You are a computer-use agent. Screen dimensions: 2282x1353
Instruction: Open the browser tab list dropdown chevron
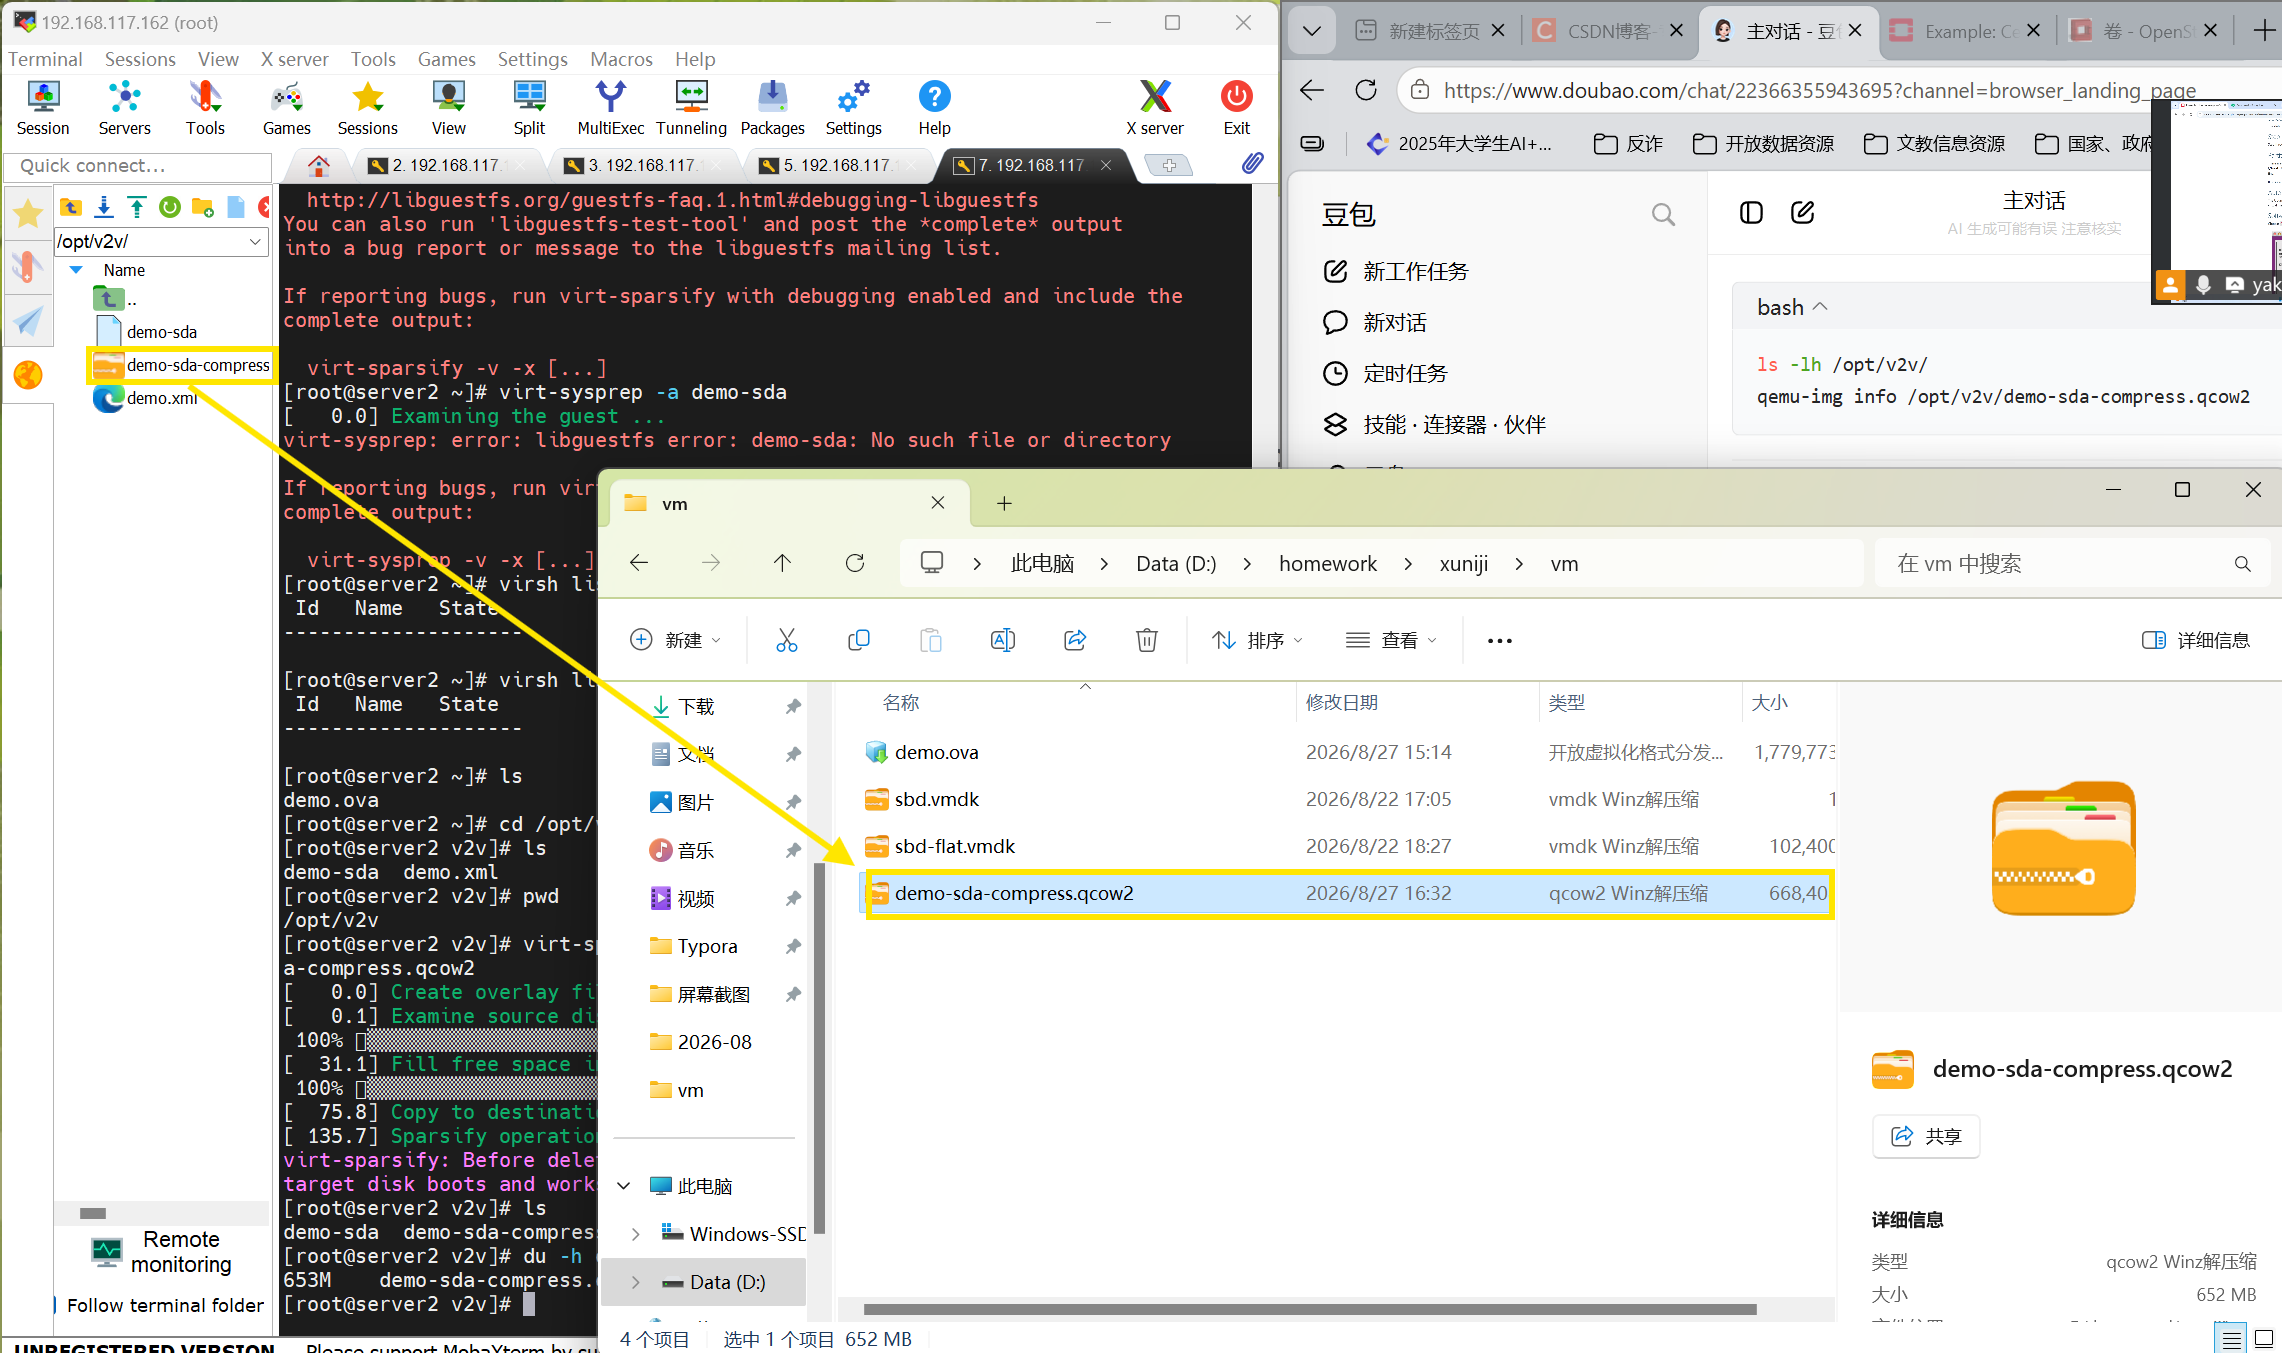1312,31
